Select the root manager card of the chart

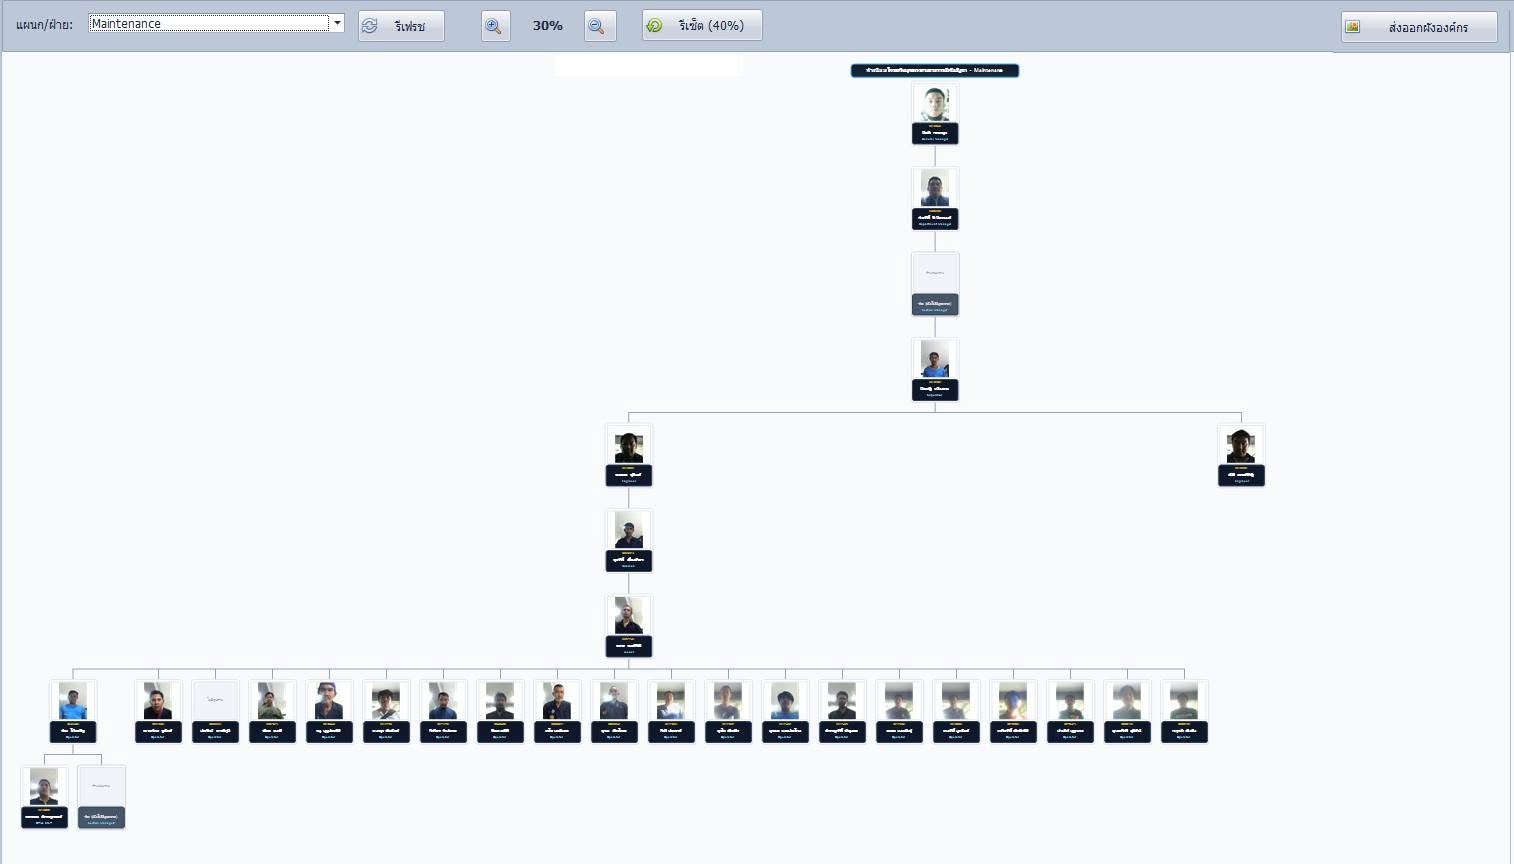[x=935, y=114]
